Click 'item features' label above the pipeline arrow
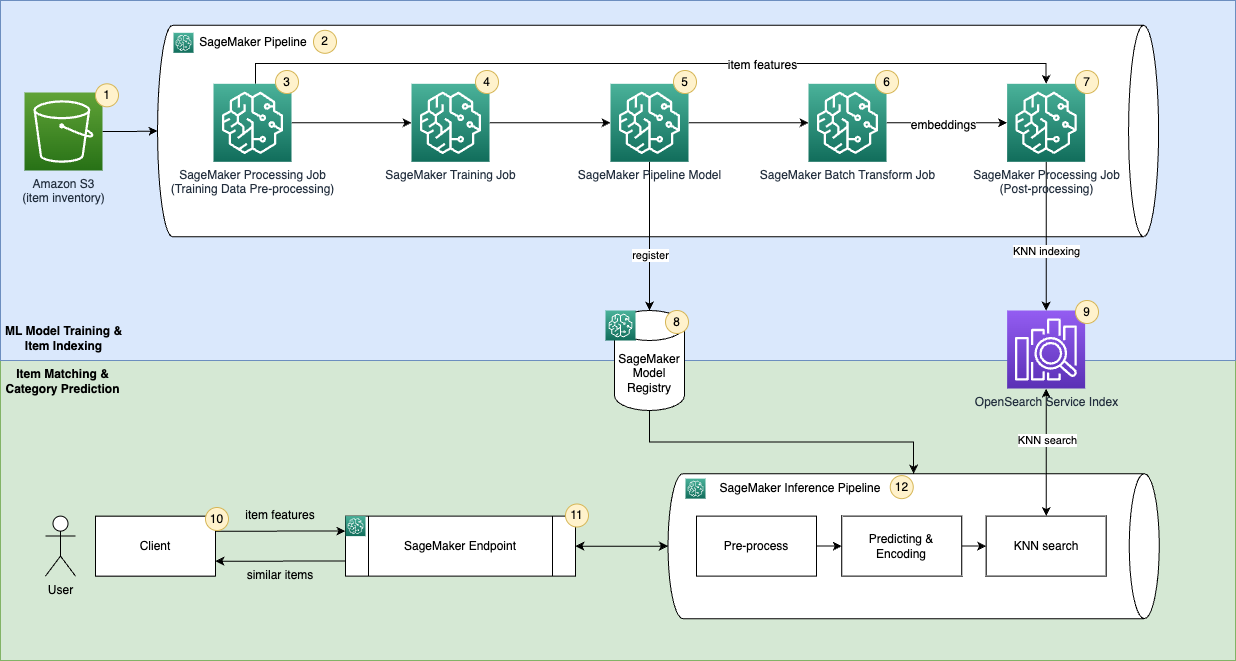Image resolution: width=1236 pixels, height=661 pixels. click(x=763, y=65)
